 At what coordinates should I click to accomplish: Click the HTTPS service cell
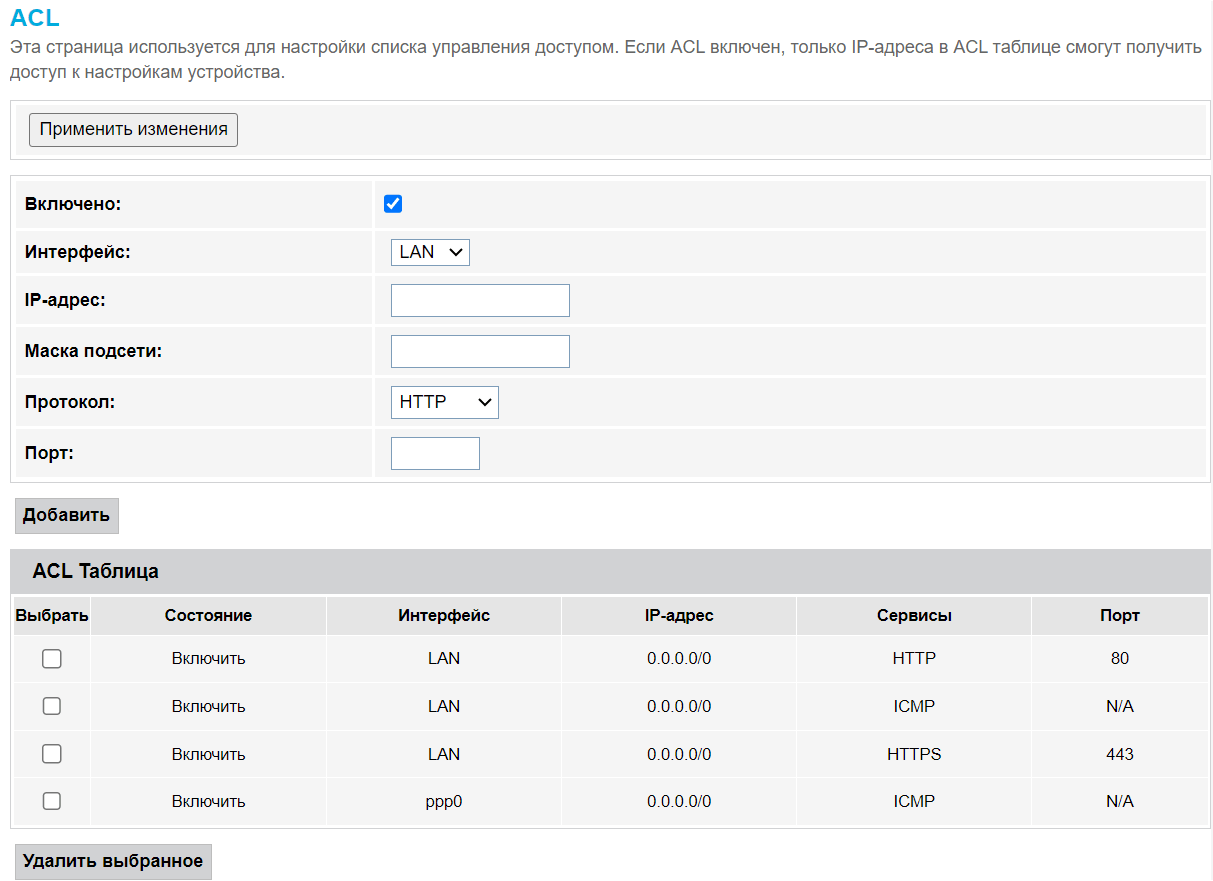[914, 754]
